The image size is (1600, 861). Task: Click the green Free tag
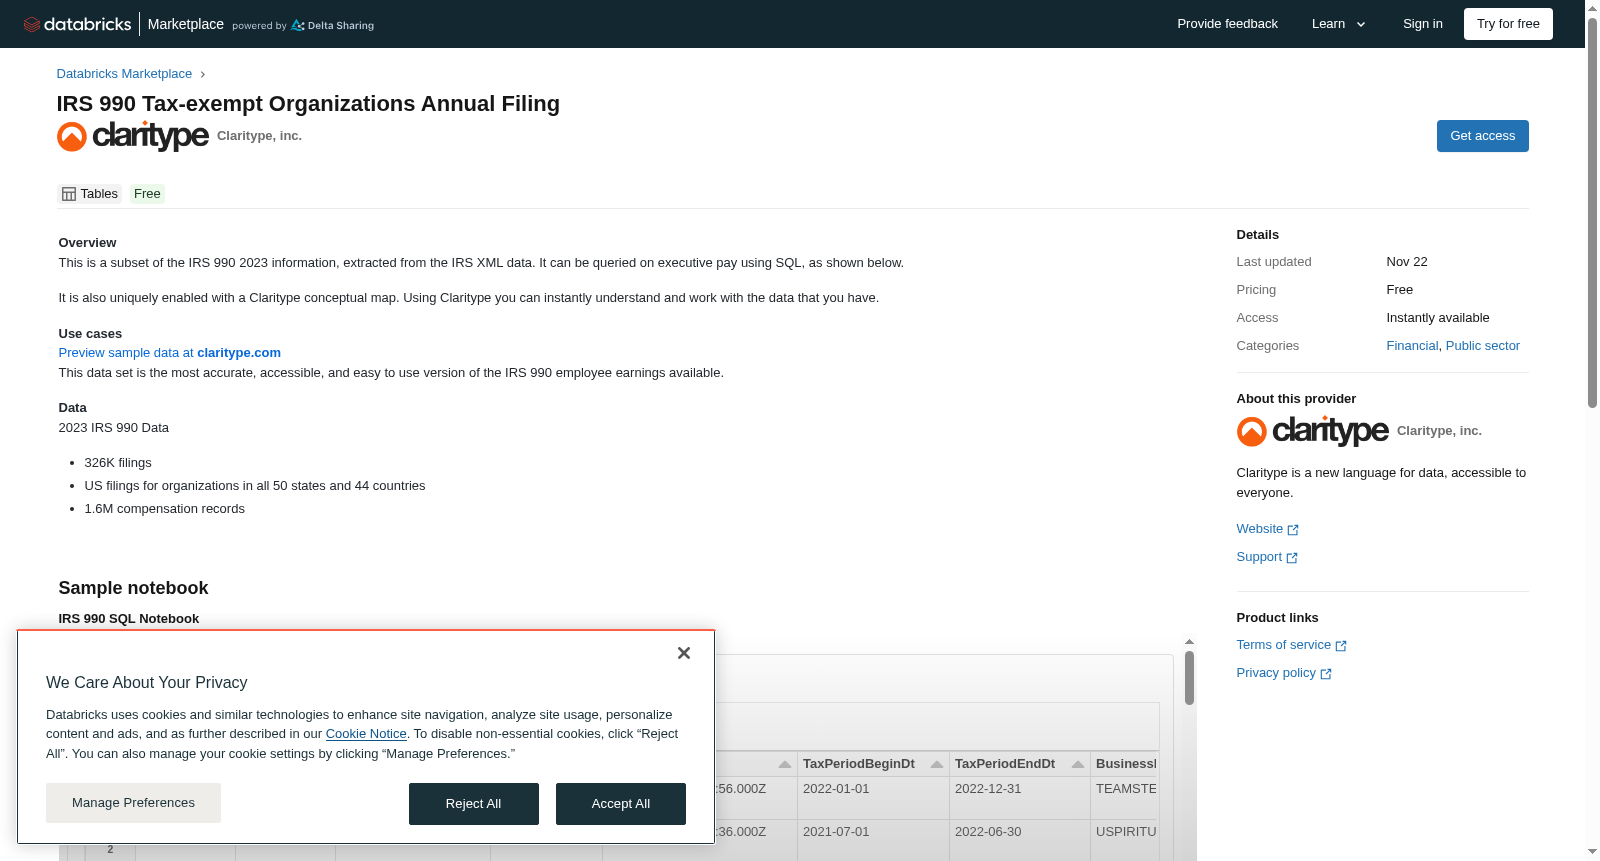pyautogui.click(x=147, y=194)
